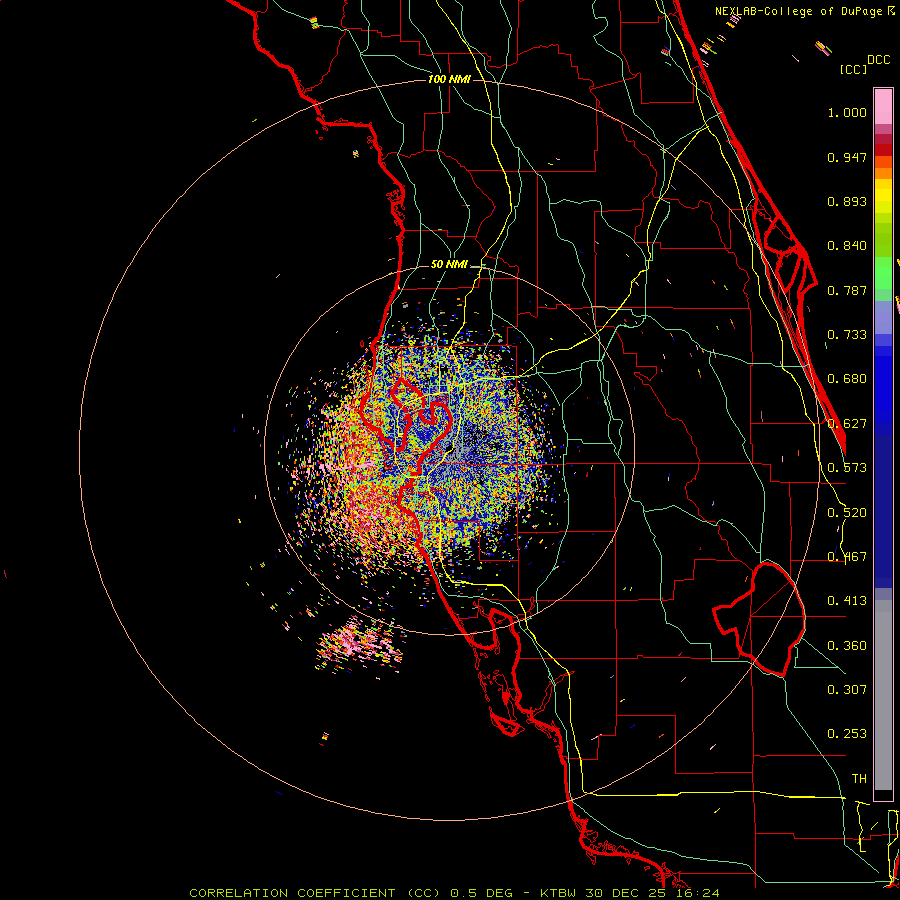Click the 30 DEC 25 date text
Viewport: 900px width, 900px height.
(x=625, y=893)
